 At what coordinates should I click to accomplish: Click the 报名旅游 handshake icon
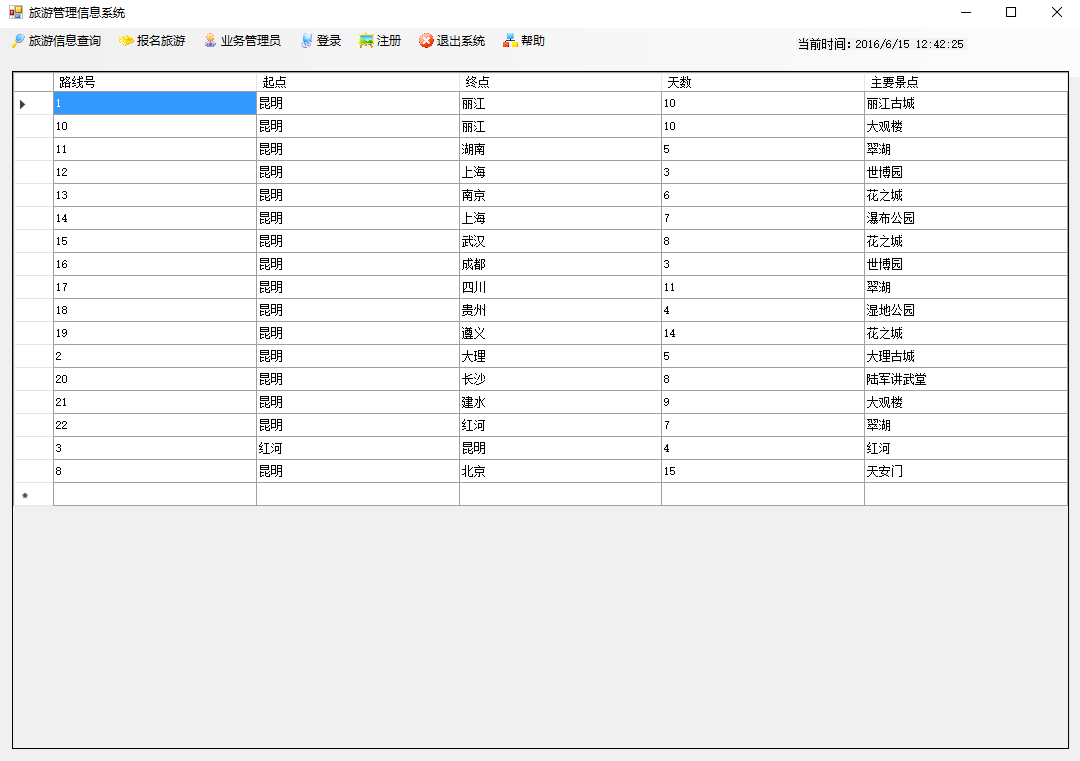click(x=126, y=41)
